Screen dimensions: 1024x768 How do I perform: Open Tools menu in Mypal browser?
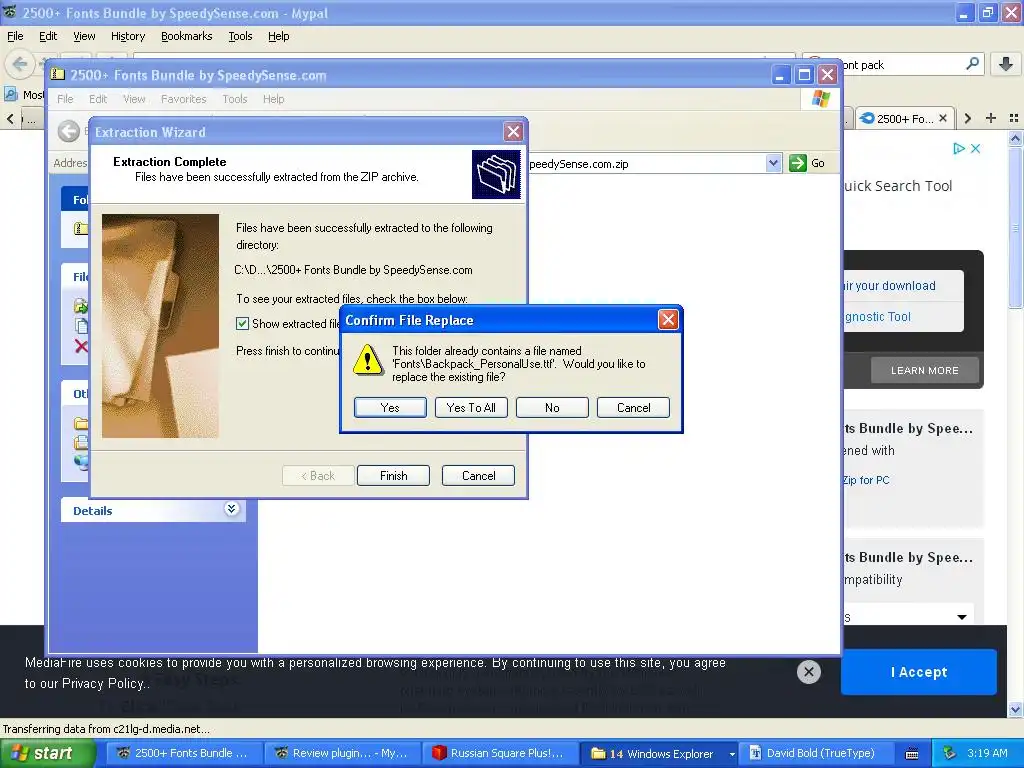pyautogui.click(x=240, y=36)
